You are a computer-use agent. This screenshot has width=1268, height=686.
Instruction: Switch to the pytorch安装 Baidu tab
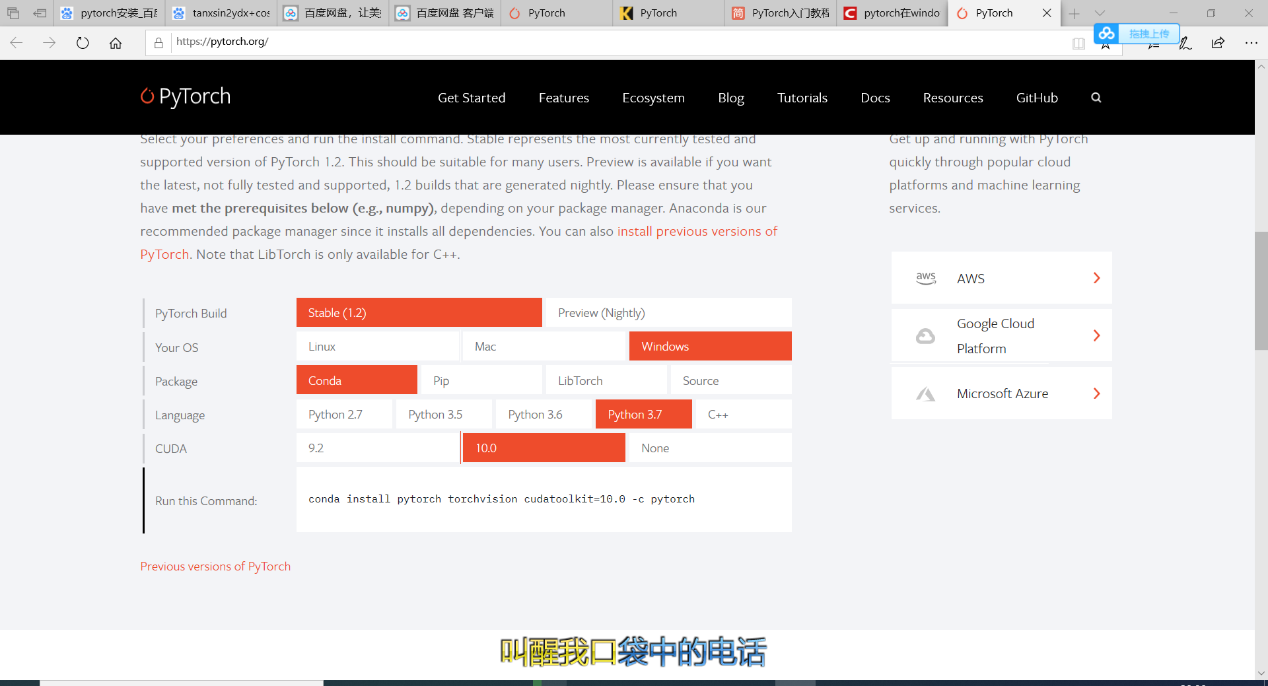pos(108,13)
